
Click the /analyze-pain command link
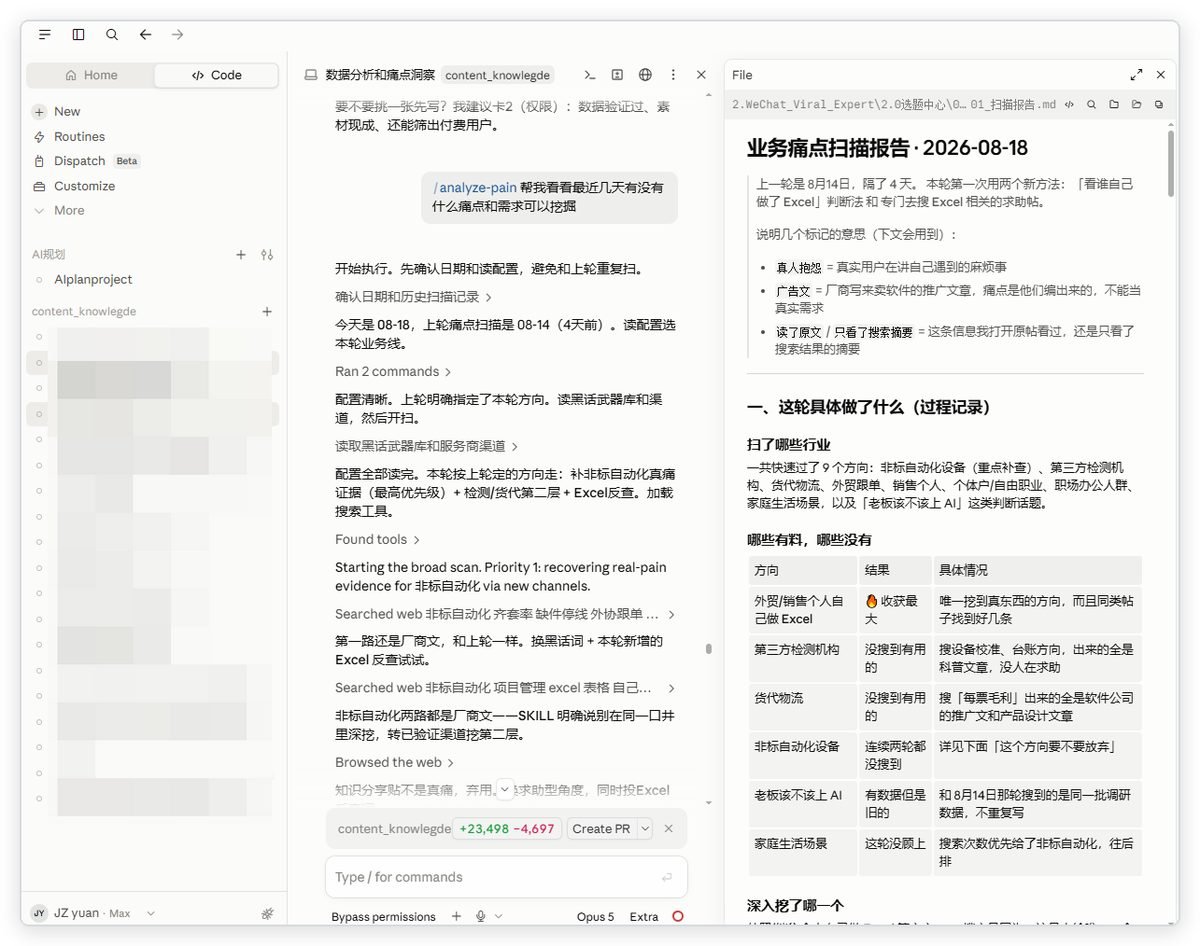(x=475, y=187)
